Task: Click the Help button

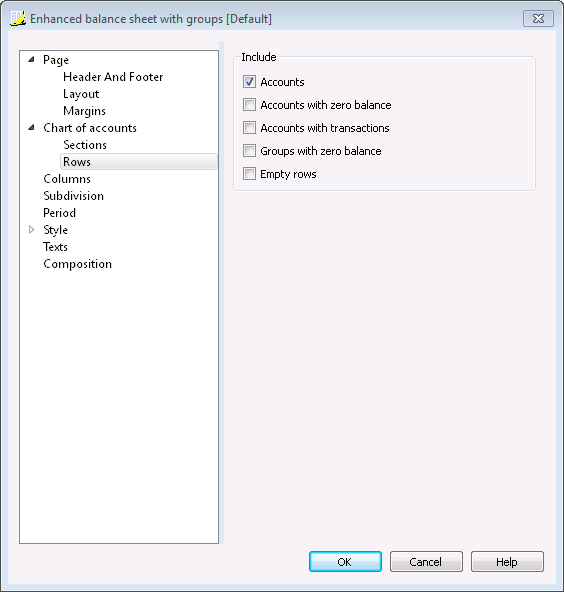Action: coord(507,561)
